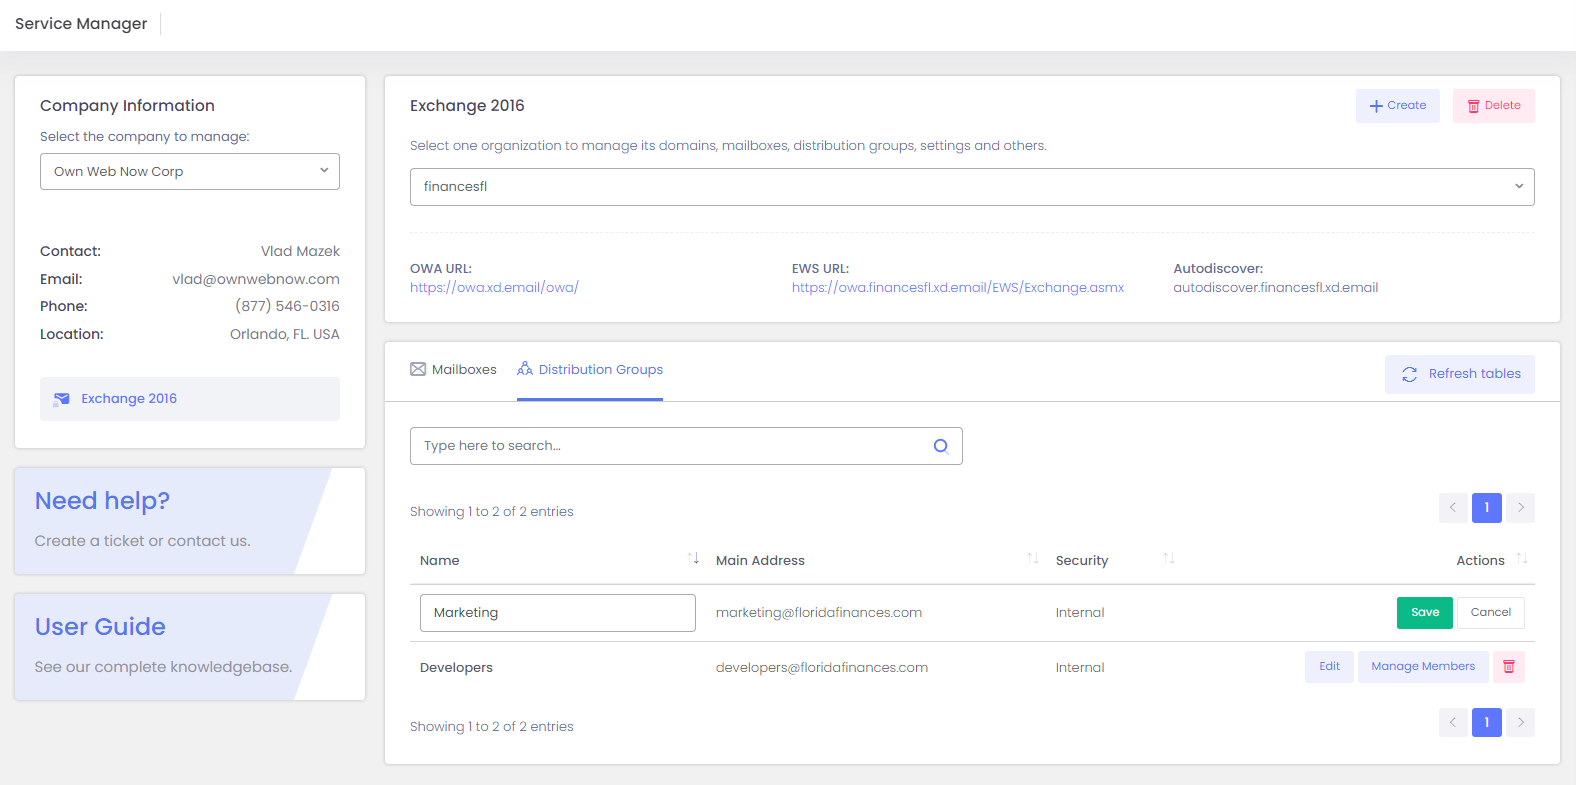Expand the financesfl organization dropdown
The width and height of the screenshot is (1576, 785).
[971, 187]
